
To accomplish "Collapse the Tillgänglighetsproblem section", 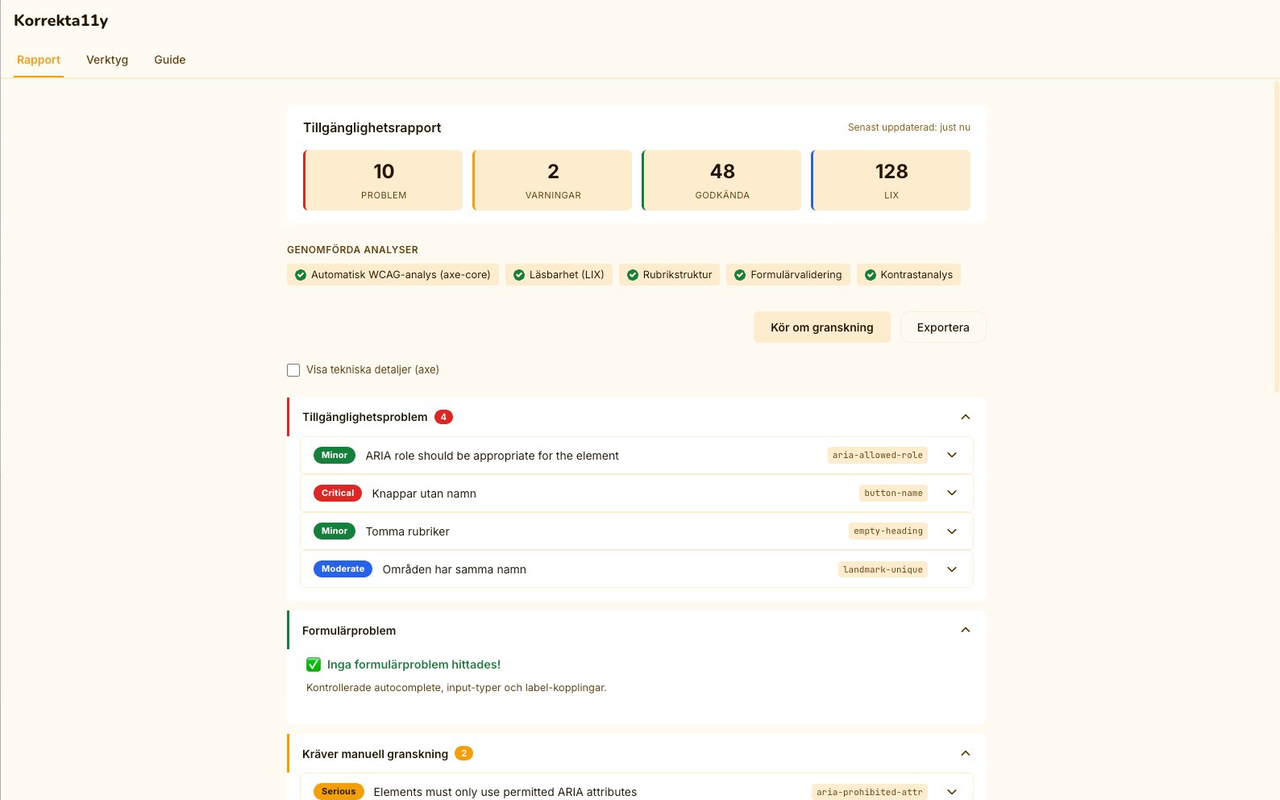I will click(965, 416).
